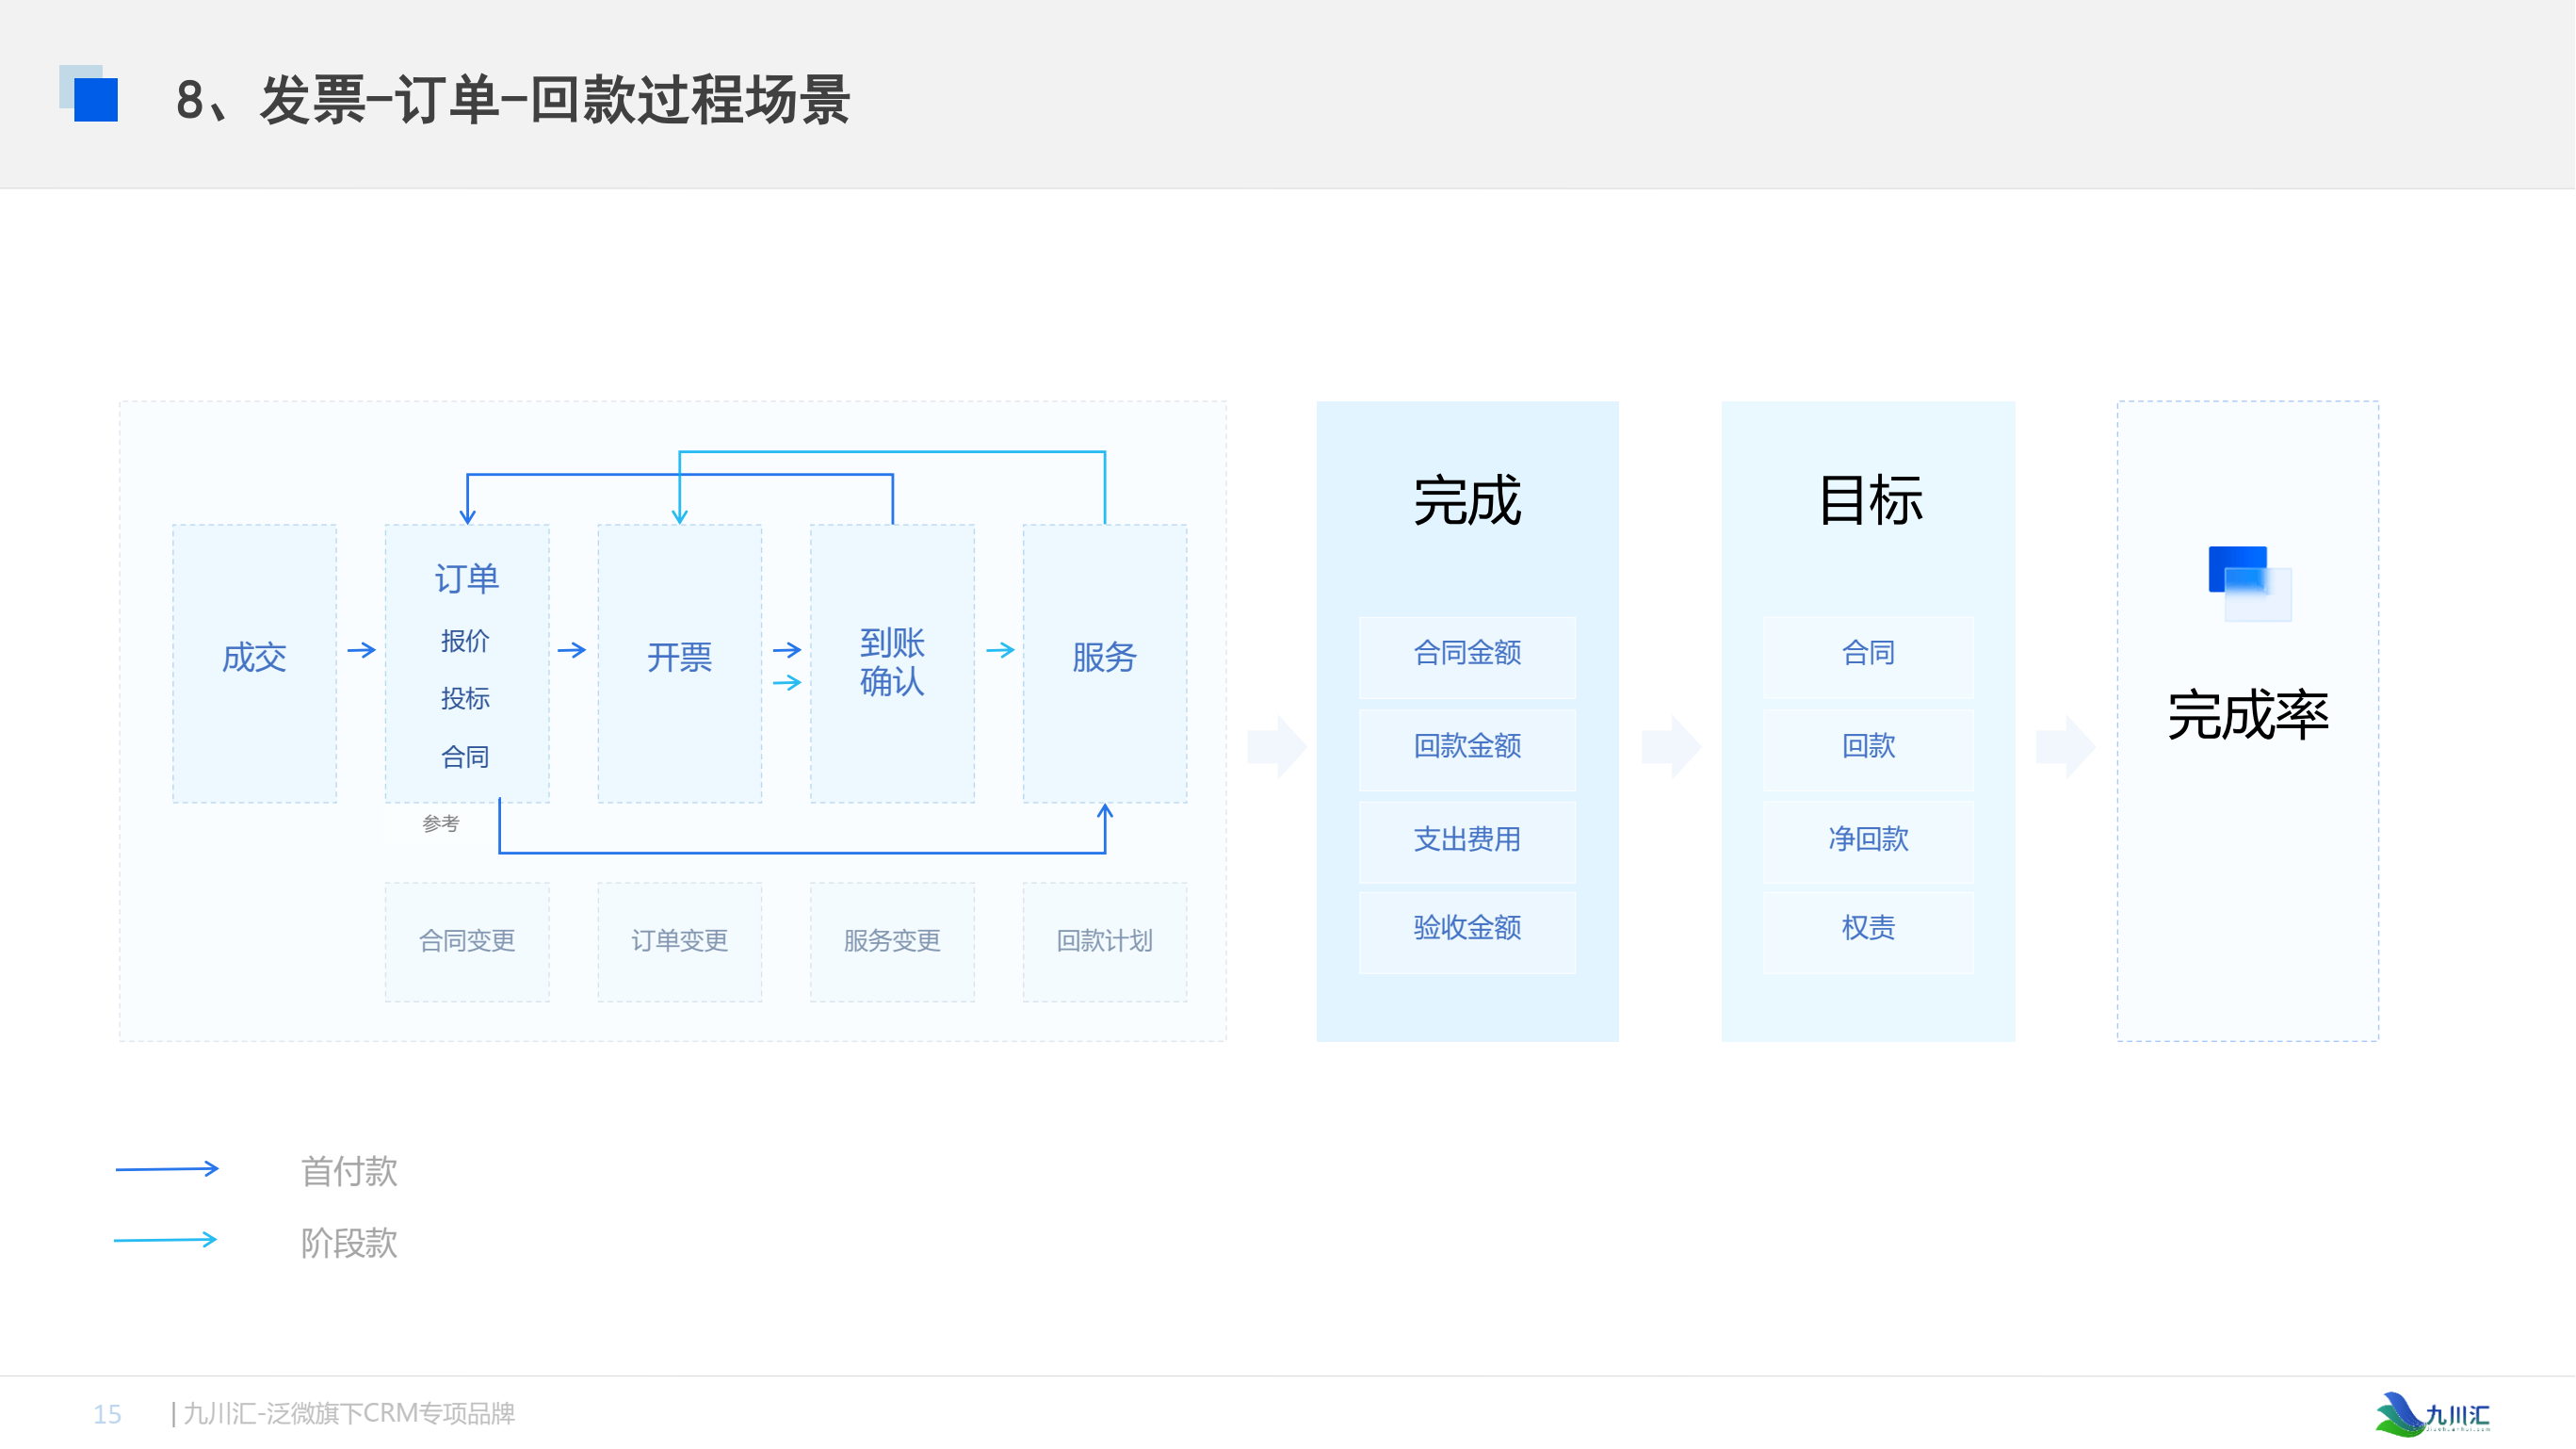Click the 回款 cell under 目标
2576x1449 pixels.
pyautogui.click(x=1868, y=750)
